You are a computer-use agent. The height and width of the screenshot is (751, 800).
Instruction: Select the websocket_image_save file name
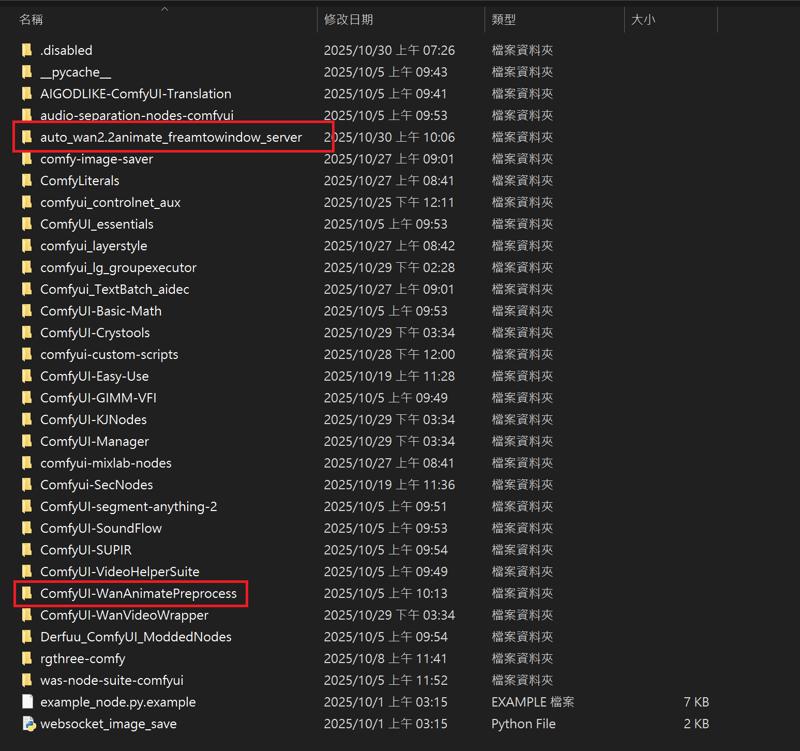coord(108,723)
